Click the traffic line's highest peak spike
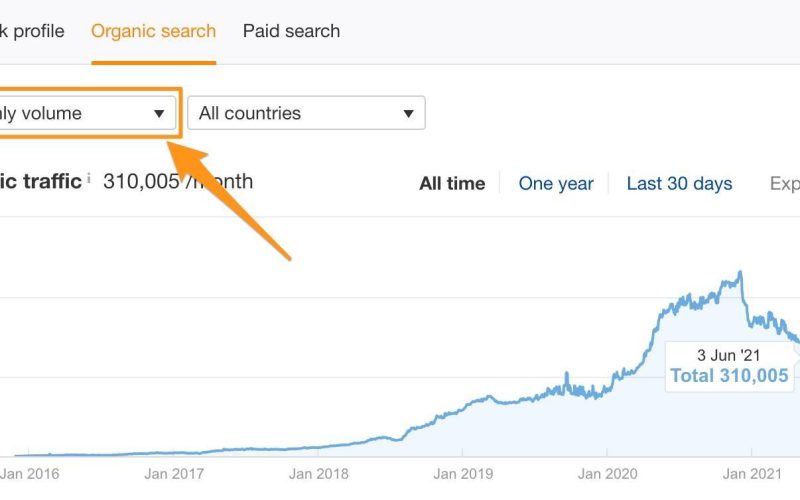 [x=740, y=274]
